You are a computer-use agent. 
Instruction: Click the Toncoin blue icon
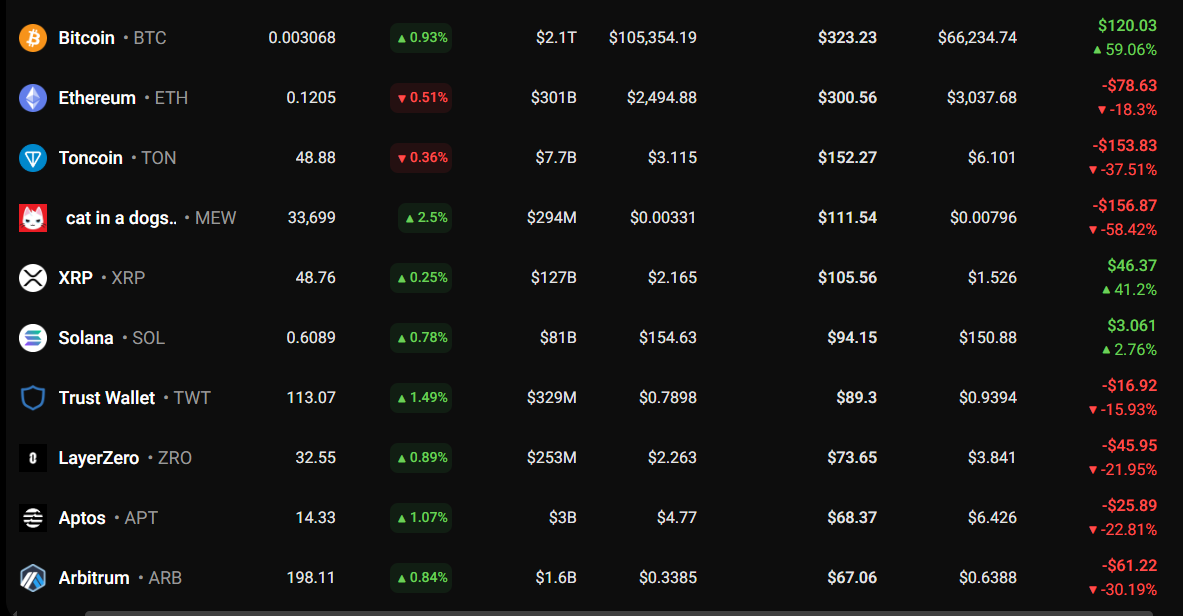[33, 158]
